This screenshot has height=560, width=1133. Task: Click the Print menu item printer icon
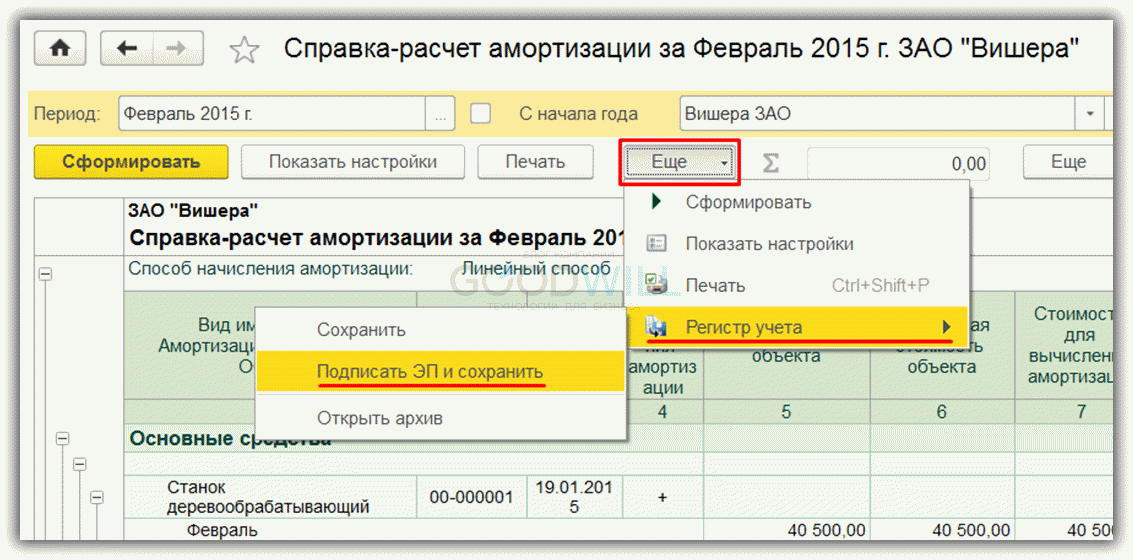(x=656, y=285)
